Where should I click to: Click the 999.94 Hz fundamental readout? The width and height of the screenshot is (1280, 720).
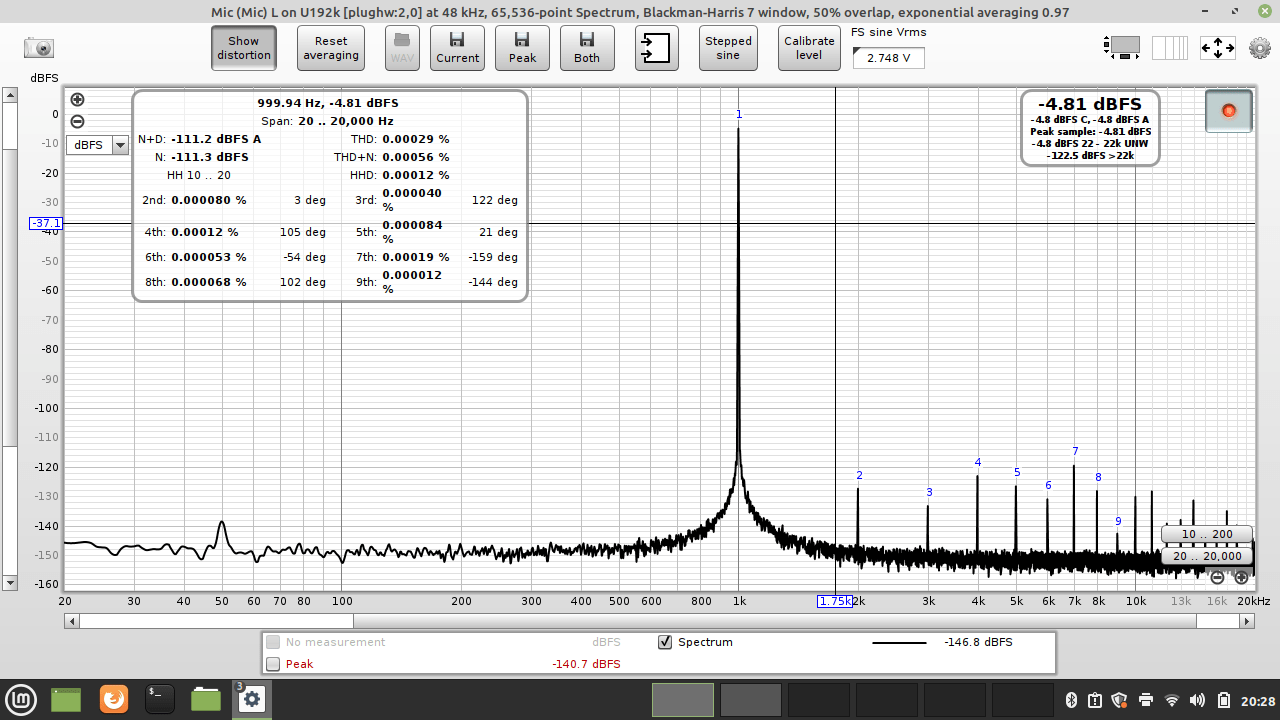(x=328, y=103)
